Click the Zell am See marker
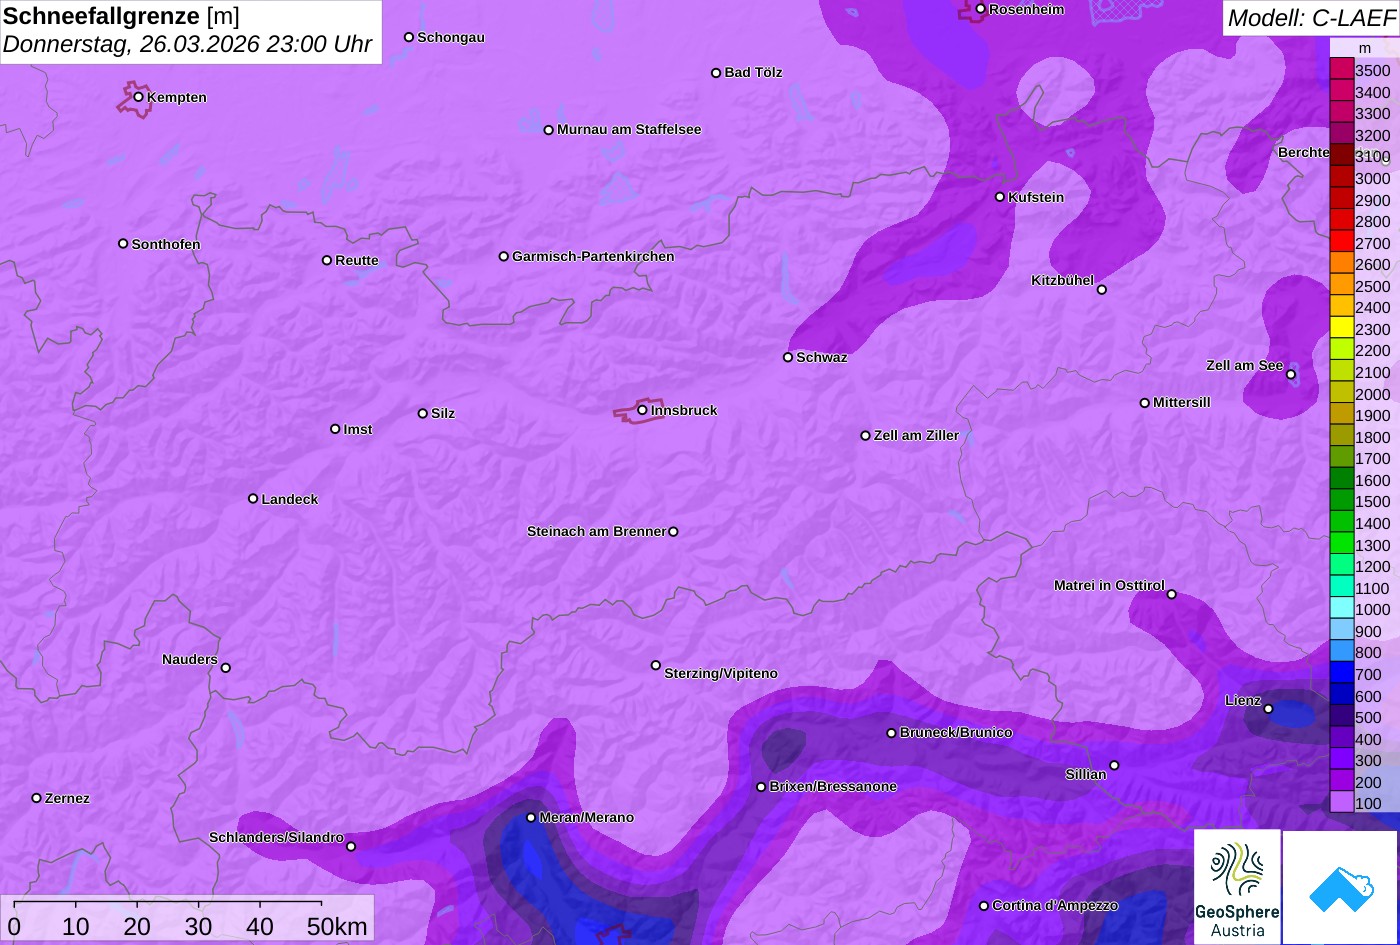Image resolution: width=1400 pixels, height=945 pixels. [x=1291, y=375]
